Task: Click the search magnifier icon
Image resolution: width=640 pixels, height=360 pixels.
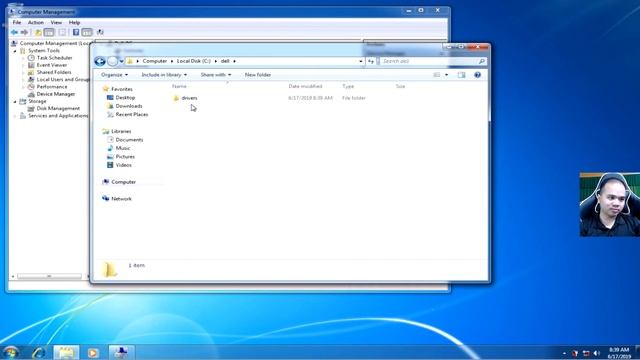Action: 482,61
